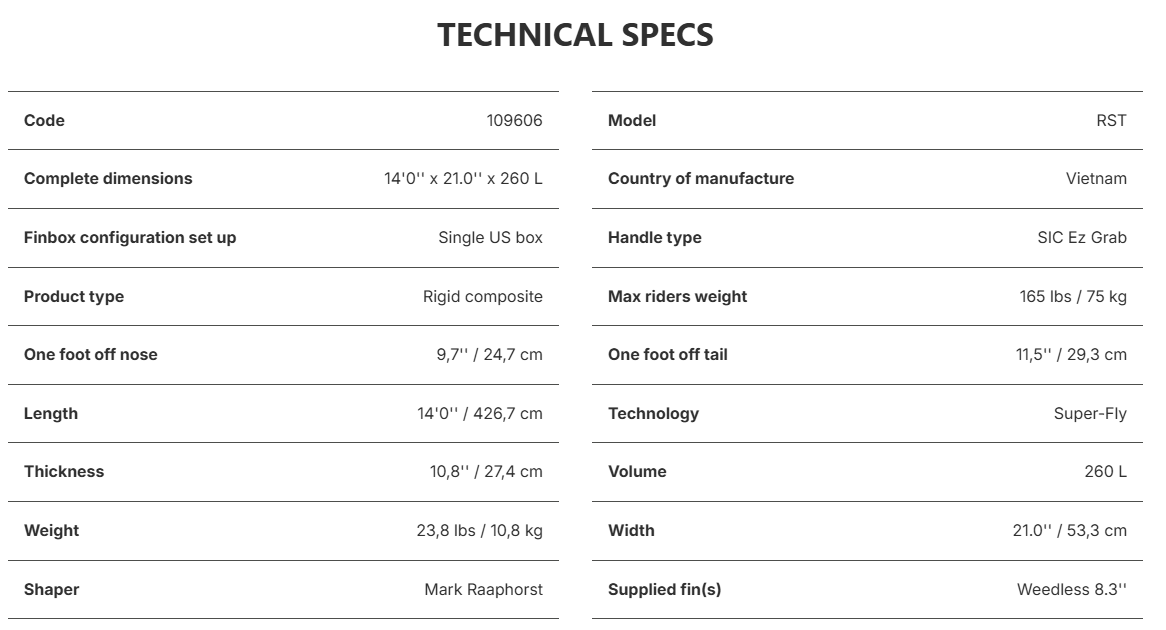Click the shaper name Mark Raaphorst

point(483,589)
